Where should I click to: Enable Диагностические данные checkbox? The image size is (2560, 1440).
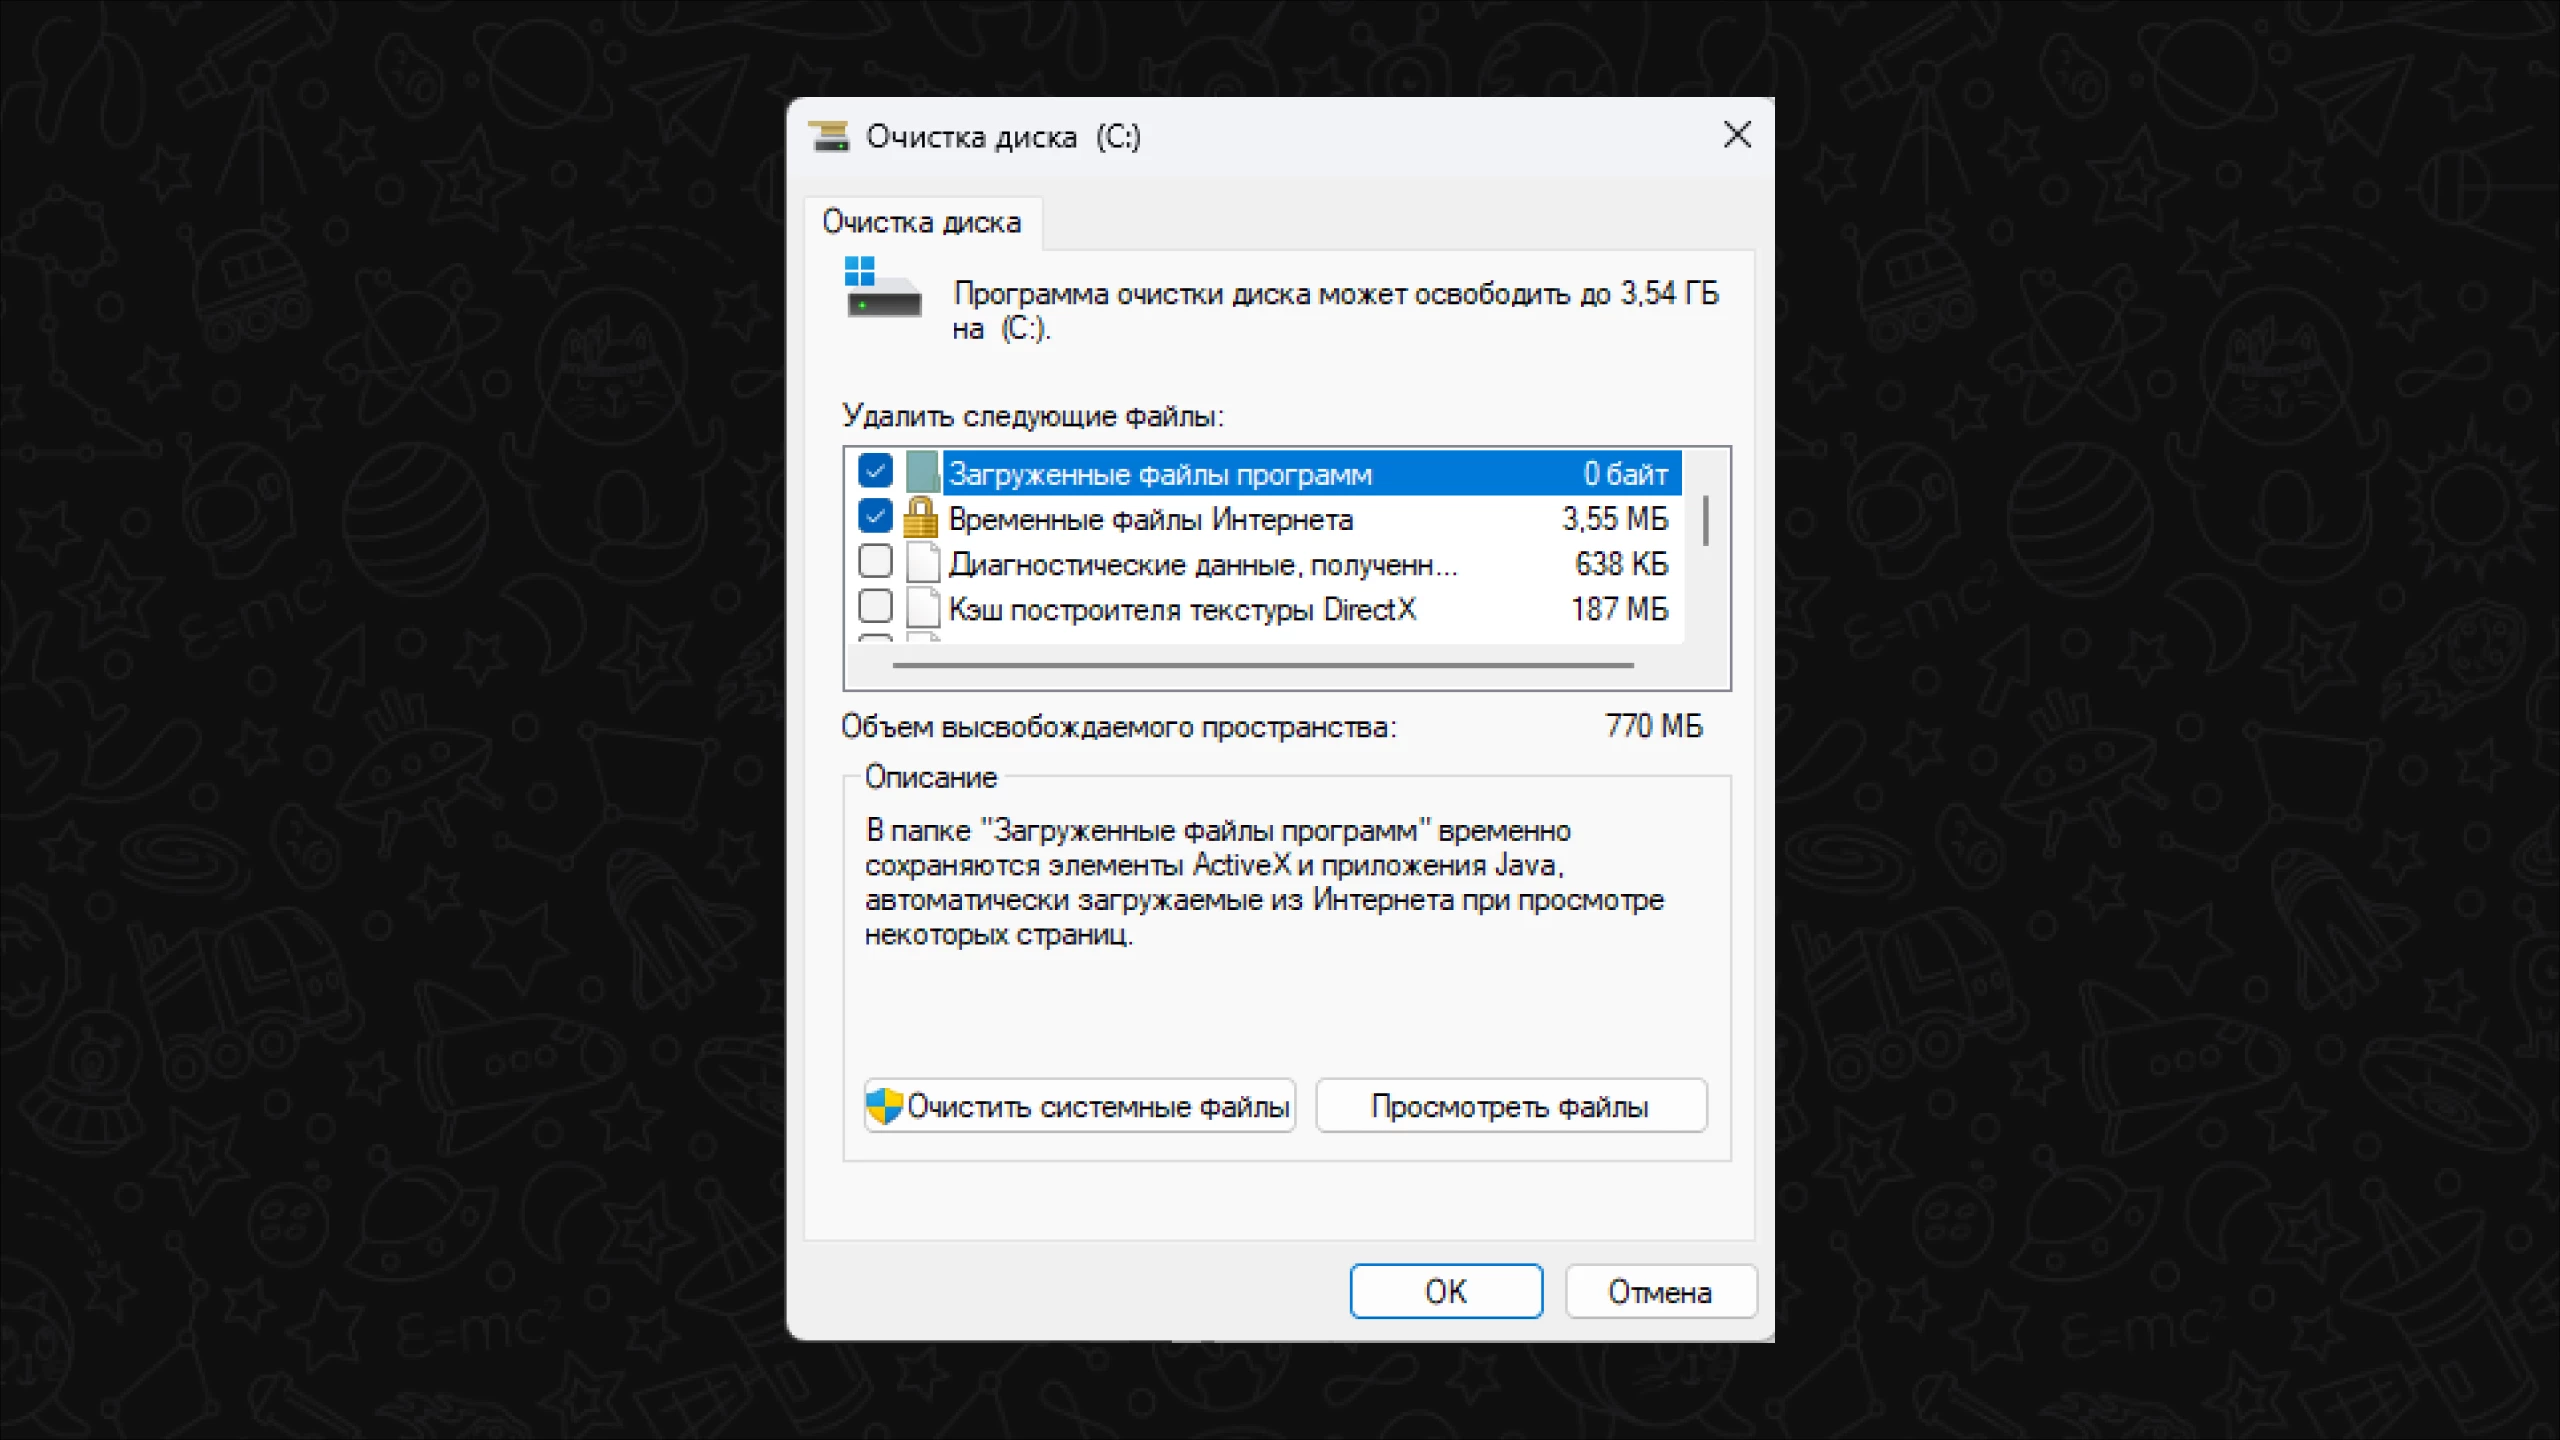tap(875, 562)
